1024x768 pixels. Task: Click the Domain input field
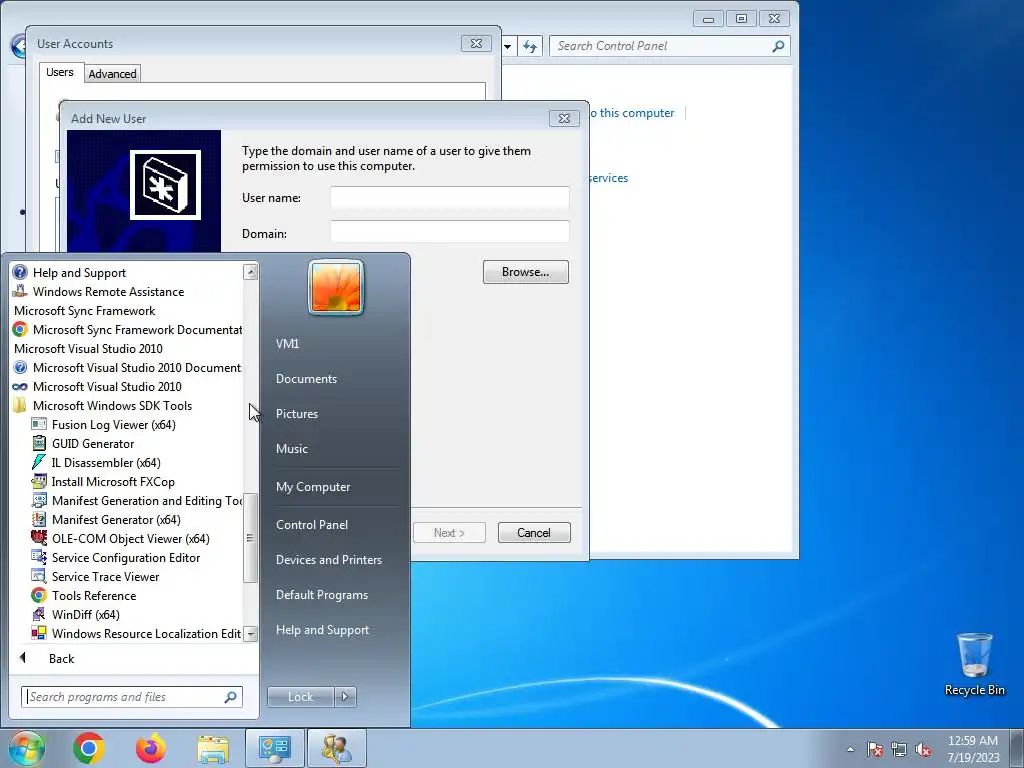[x=449, y=232]
